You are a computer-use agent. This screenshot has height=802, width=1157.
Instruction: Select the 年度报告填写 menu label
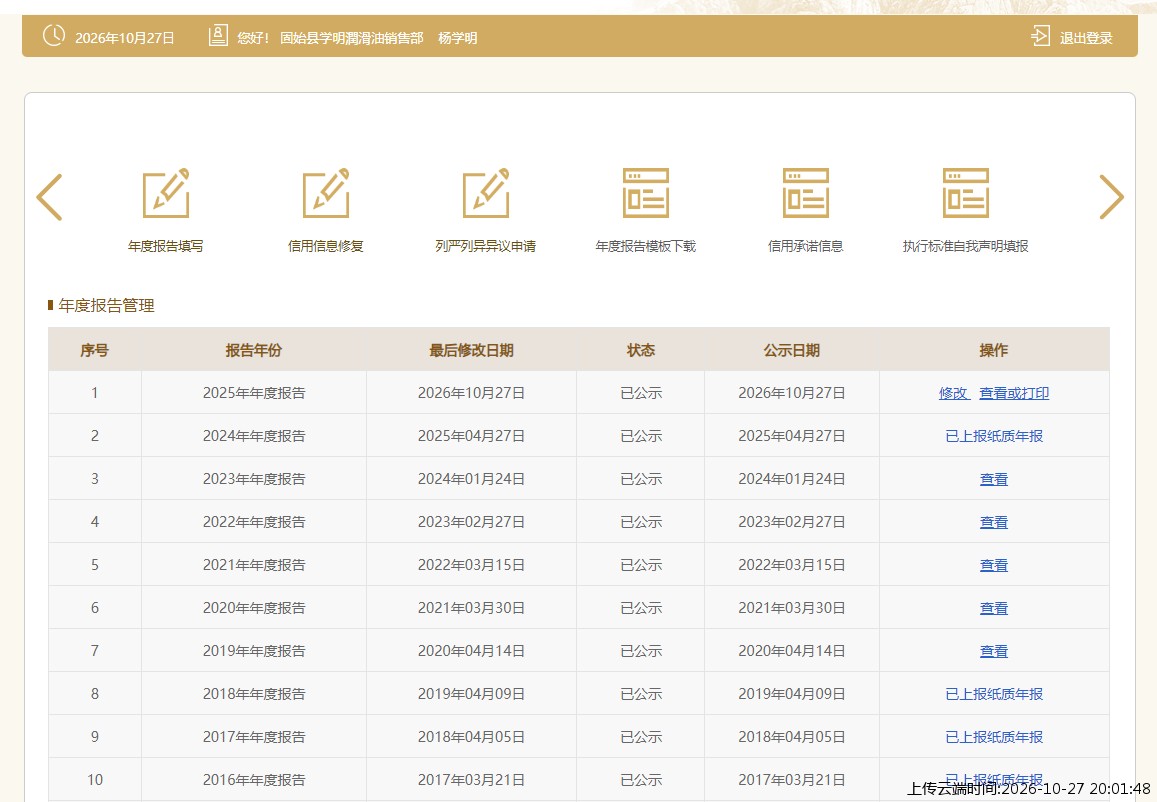pos(165,246)
